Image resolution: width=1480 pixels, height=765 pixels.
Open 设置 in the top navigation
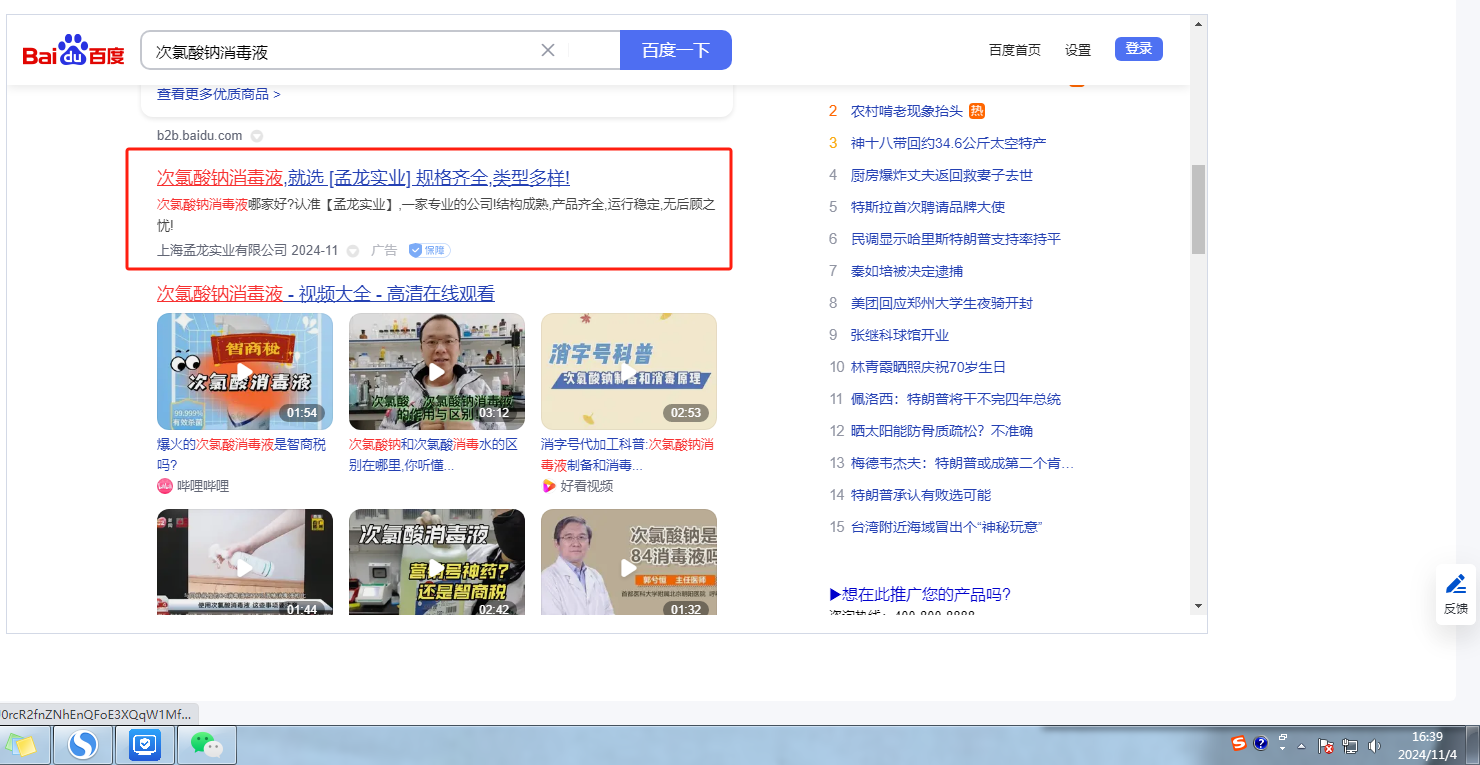point(1077,50)
